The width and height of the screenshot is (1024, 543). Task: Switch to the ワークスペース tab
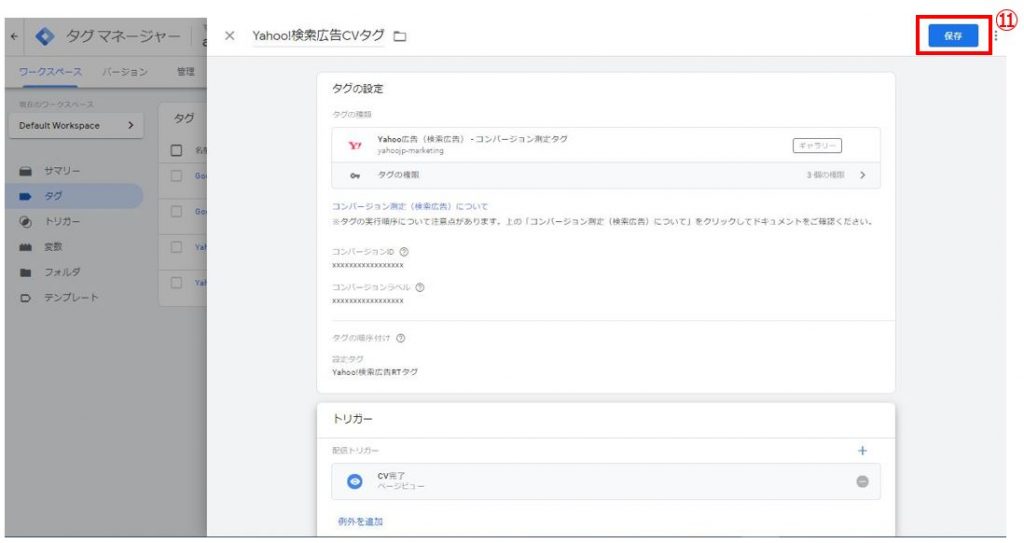click(50, 72)
